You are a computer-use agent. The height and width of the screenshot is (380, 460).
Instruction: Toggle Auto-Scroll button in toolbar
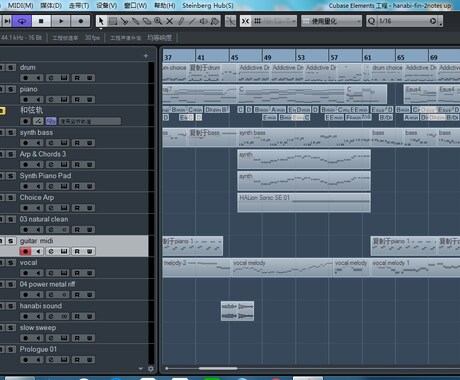(x=230, y=21)
